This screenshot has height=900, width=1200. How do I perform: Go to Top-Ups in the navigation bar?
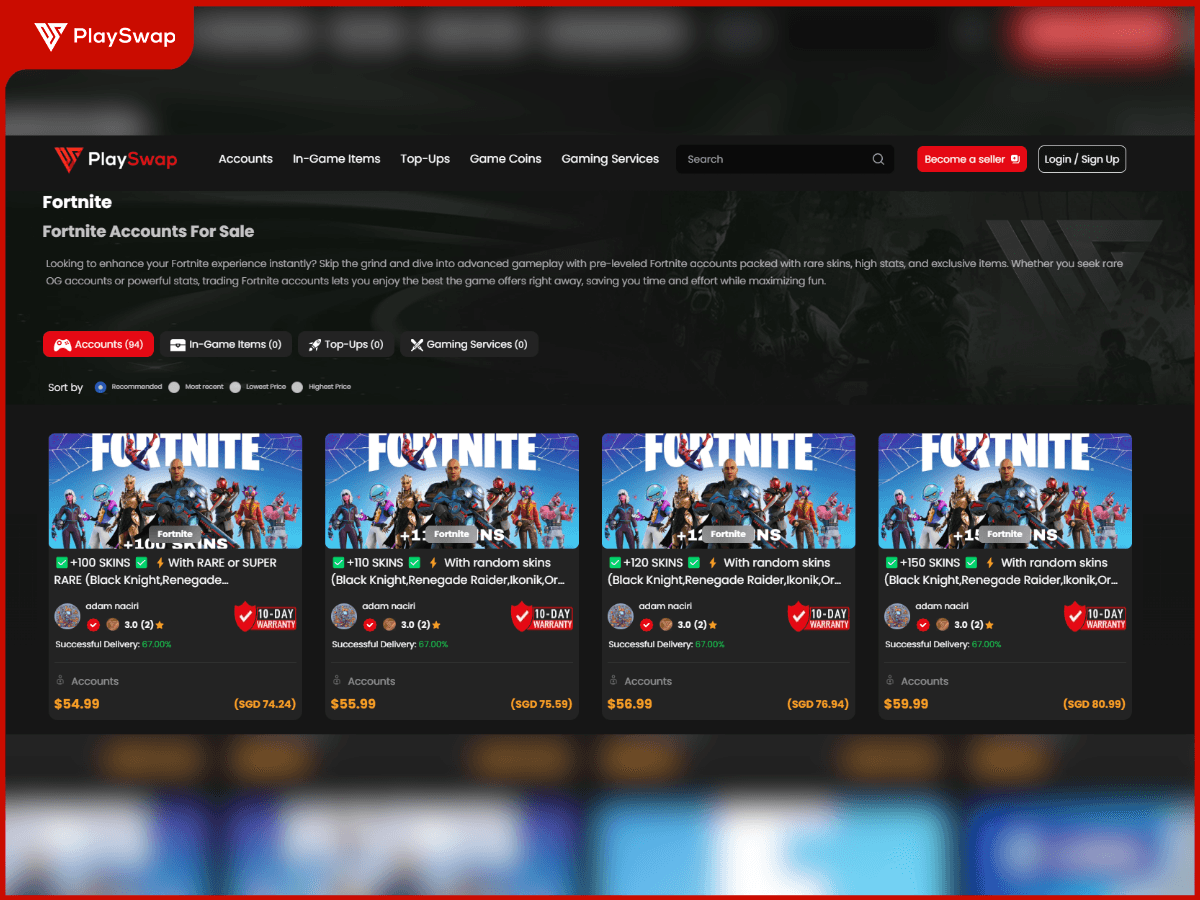[x=425, y=159]
